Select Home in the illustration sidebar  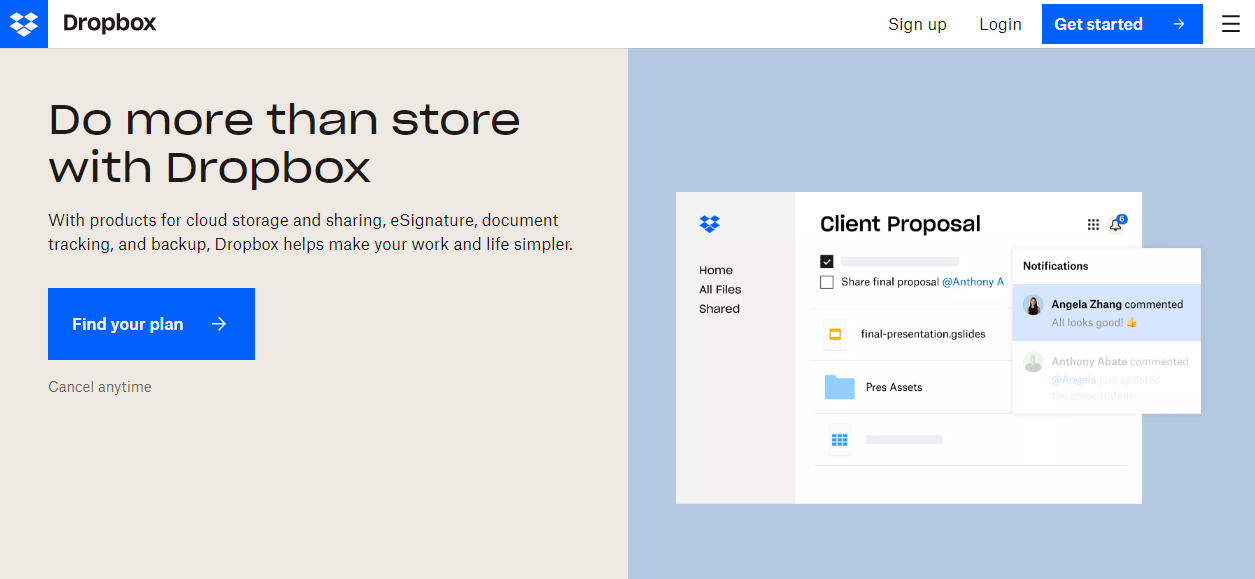716,270
